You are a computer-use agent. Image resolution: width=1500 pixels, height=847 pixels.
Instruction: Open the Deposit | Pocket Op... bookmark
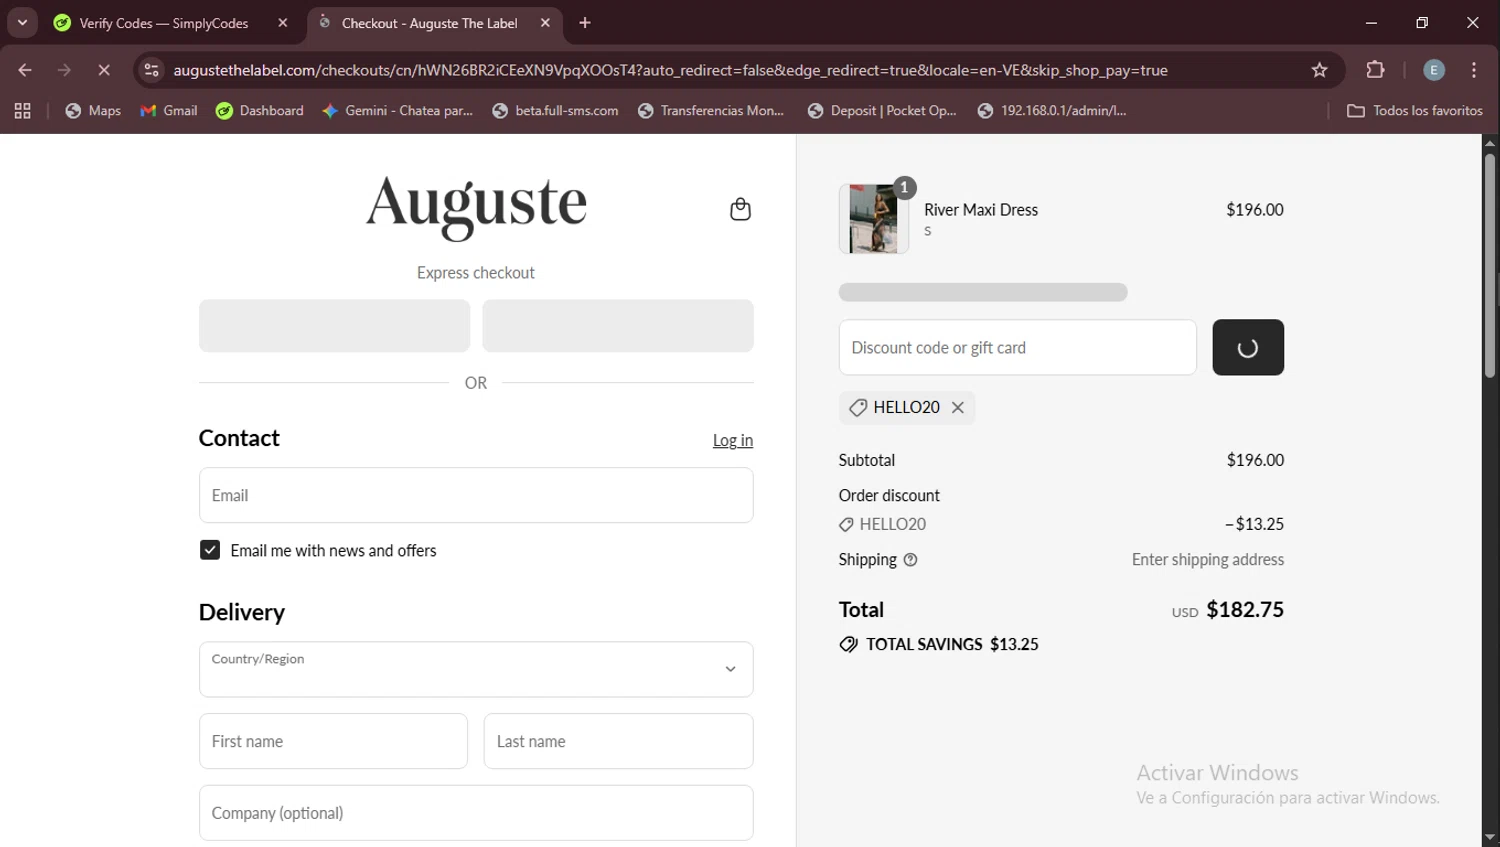882,111
